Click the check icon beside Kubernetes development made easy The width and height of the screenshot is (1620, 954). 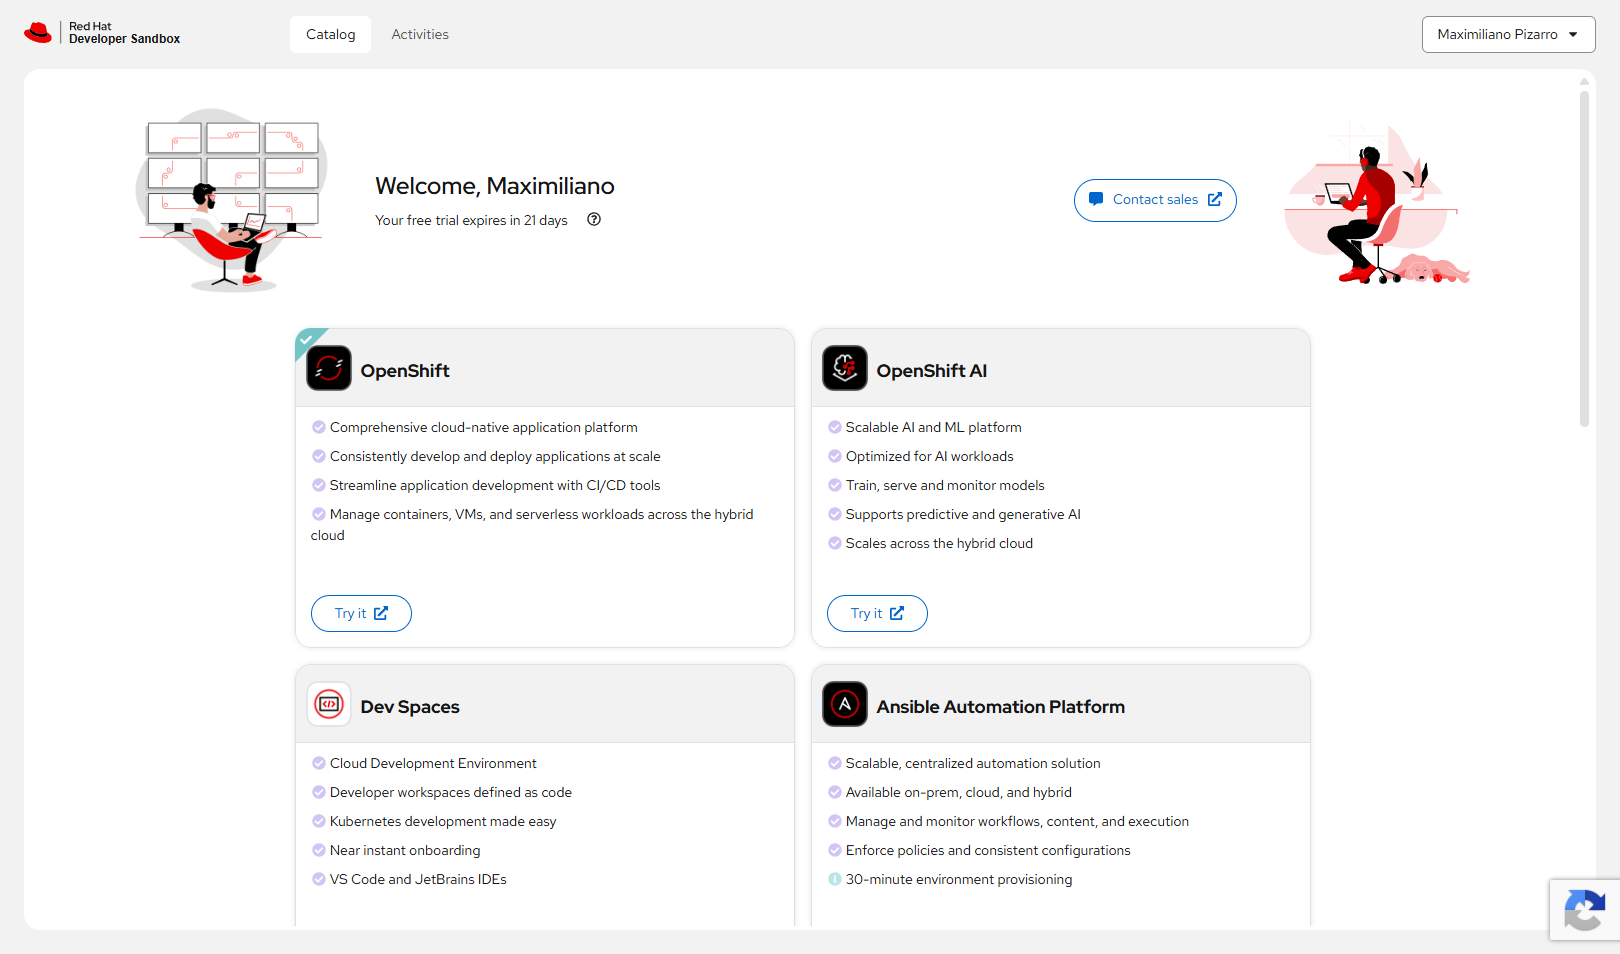[319, 821]
